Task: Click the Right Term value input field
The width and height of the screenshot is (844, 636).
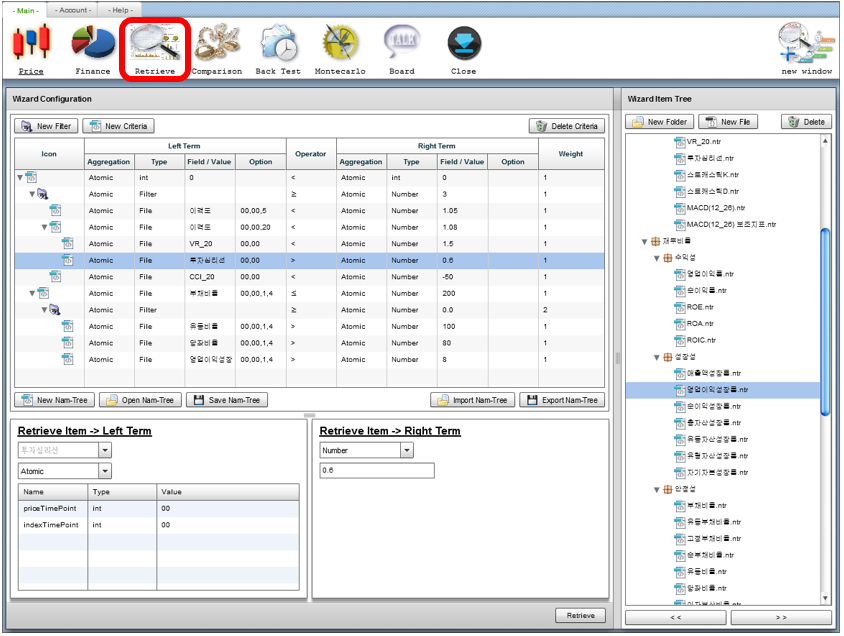Action: coord(377,471)
